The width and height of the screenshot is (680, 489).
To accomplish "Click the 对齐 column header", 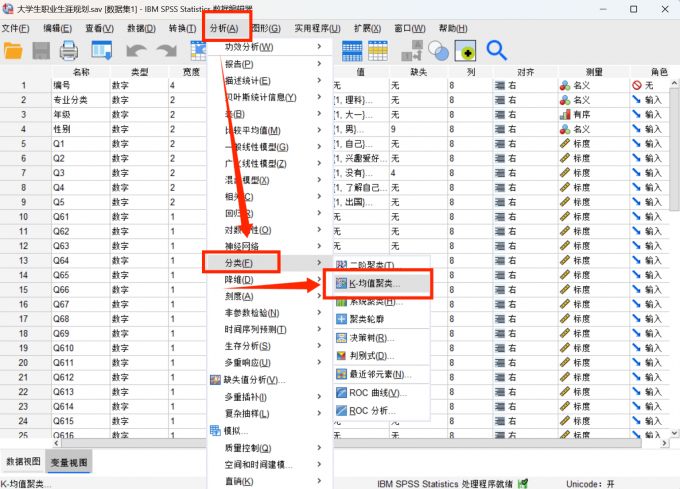I will (x=526, y=72).
